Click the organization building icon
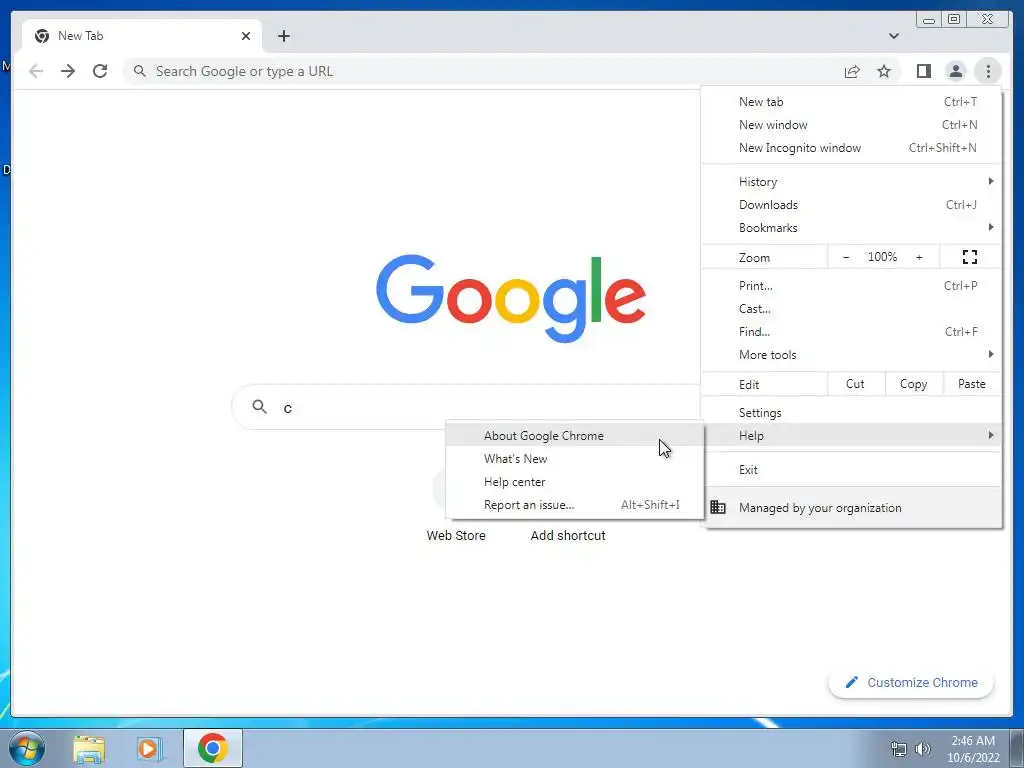This screenshot has height=768, width=1024. pos(718,507)
